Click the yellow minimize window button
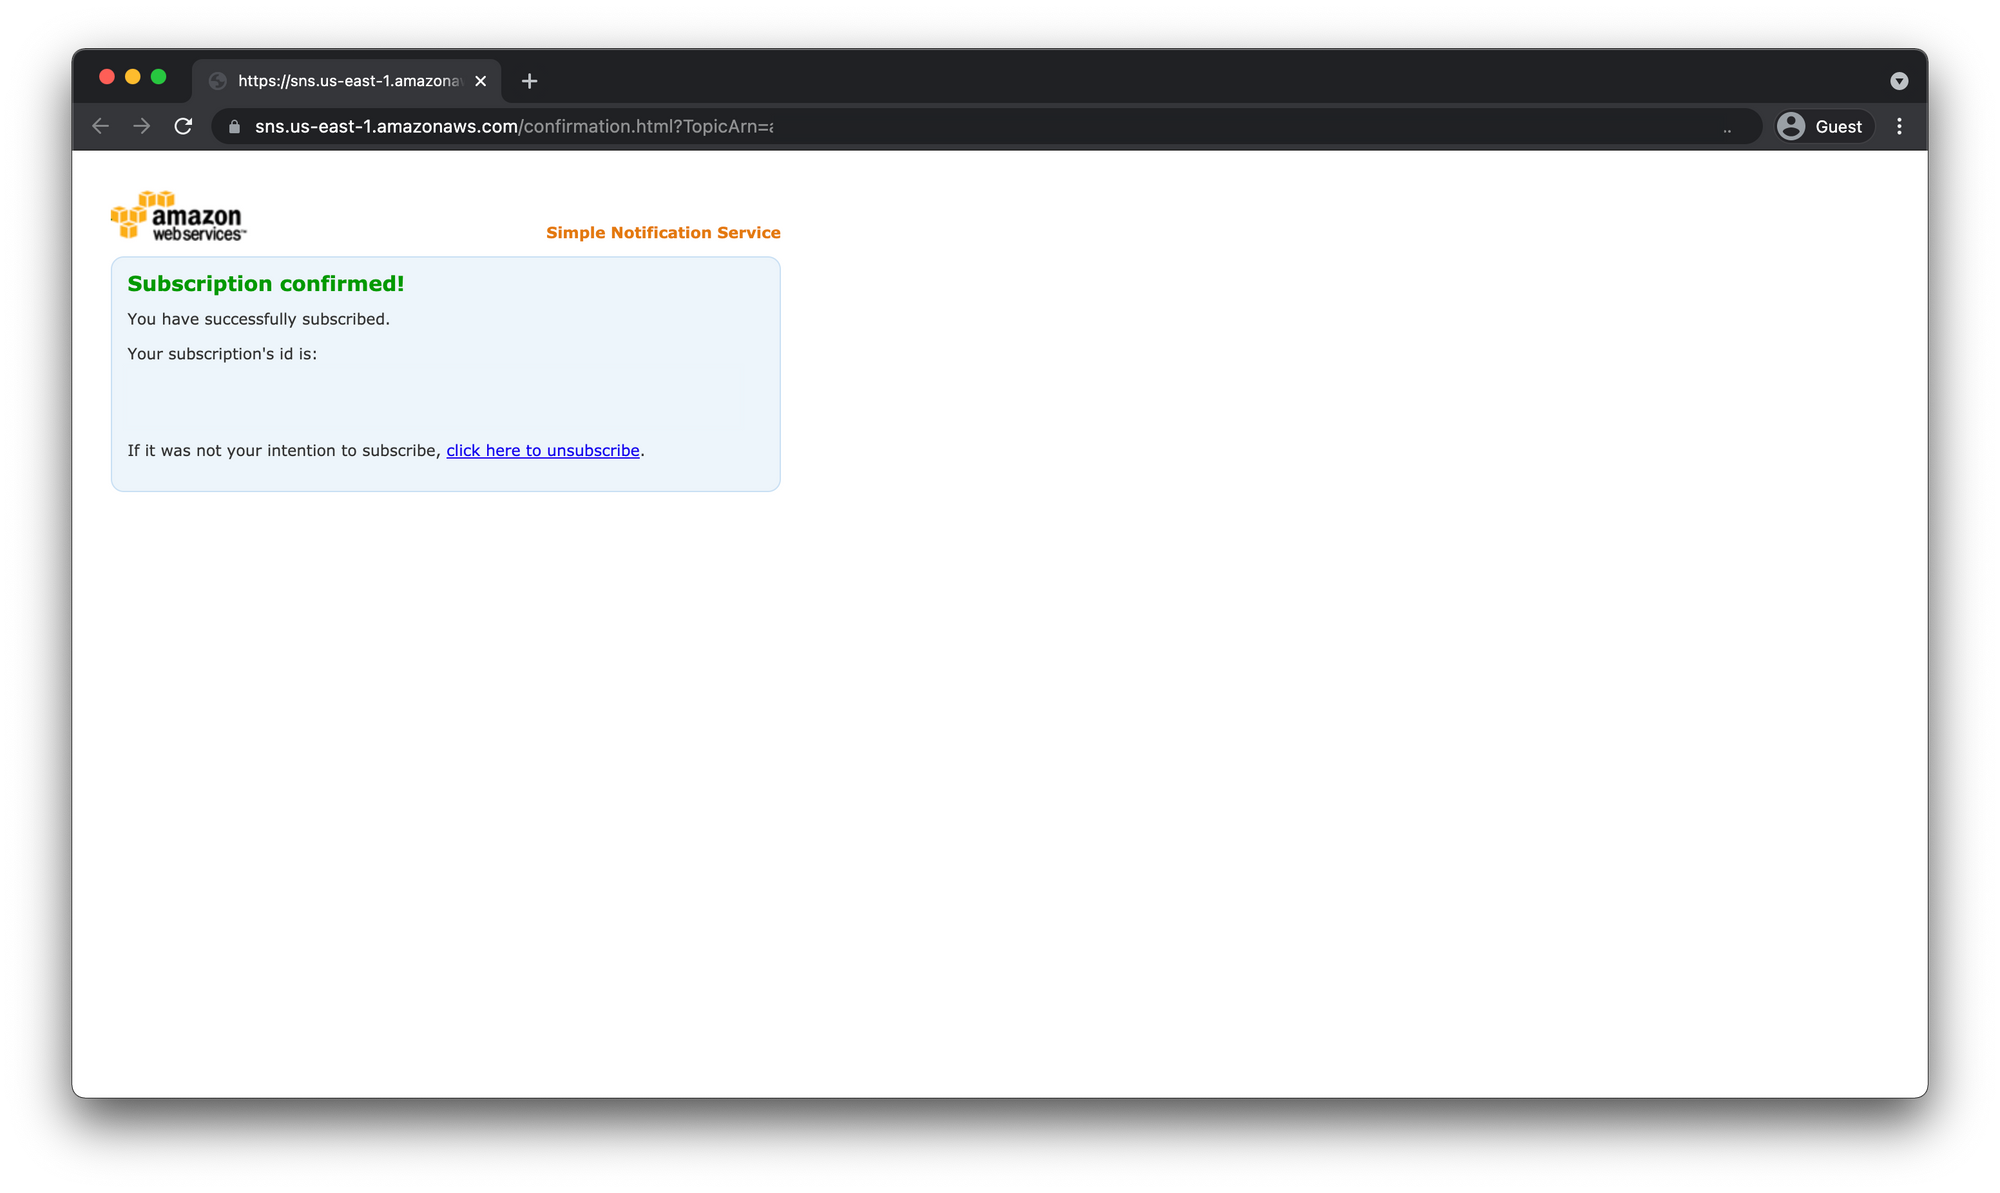This screenshot has width=2000, height=1193. 132,77
